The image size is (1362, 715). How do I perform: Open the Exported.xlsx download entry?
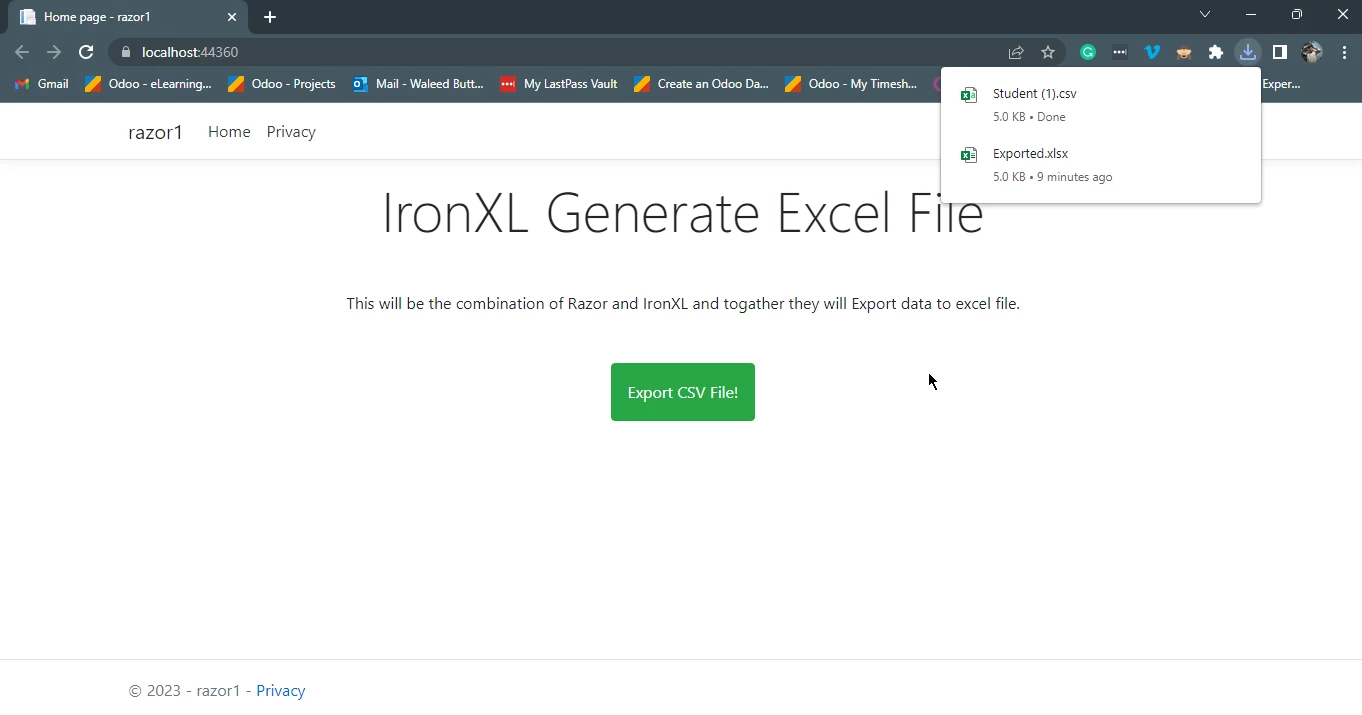click(x=1030, y=154)
